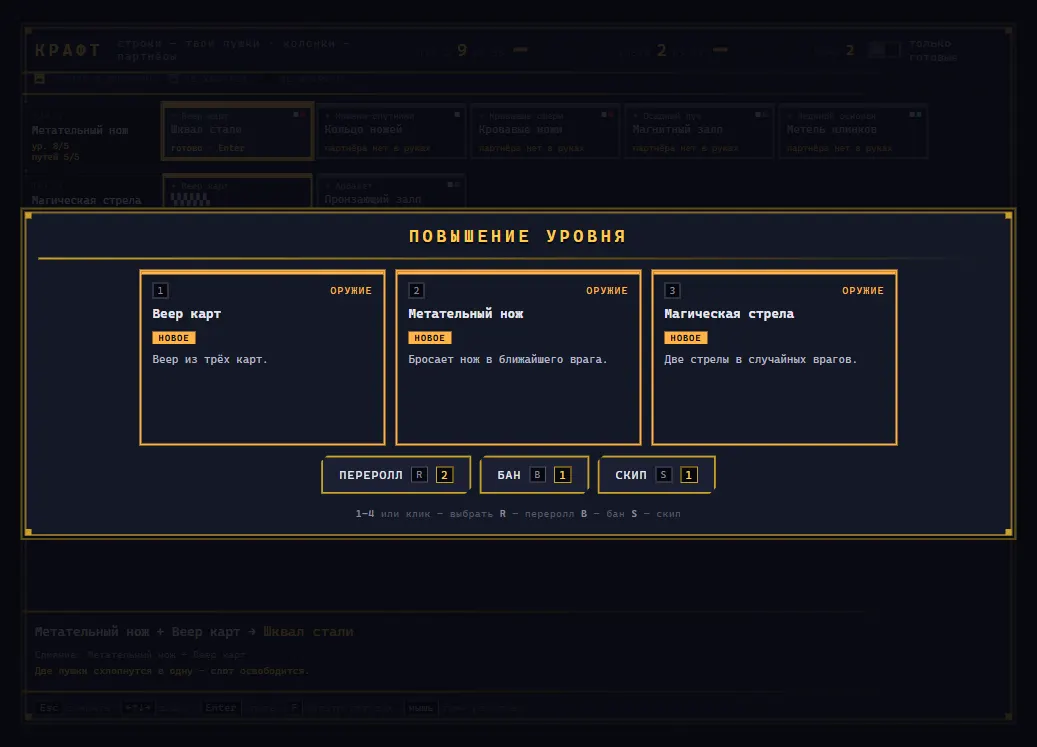Click 'Две пушки схлопнутся в одну' note in craft panel

[x=171, y=671]
